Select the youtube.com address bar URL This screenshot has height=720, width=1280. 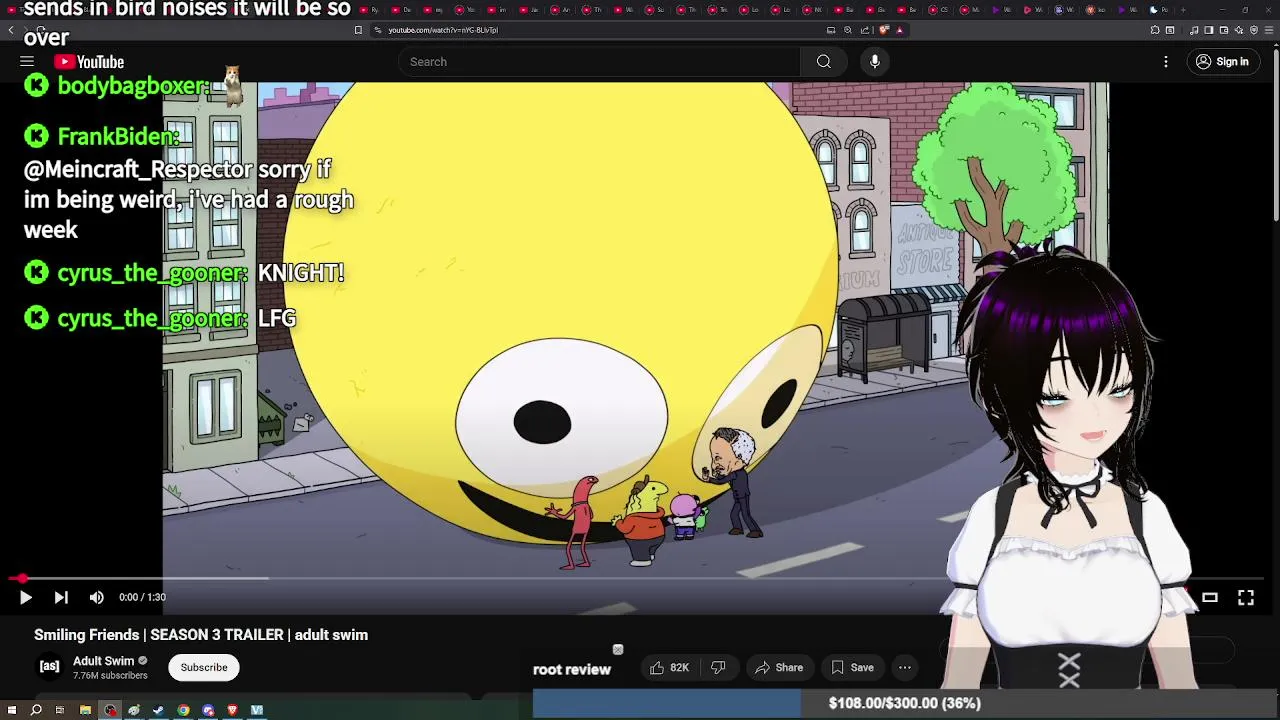pyautogui.click(x=443, y=30)
